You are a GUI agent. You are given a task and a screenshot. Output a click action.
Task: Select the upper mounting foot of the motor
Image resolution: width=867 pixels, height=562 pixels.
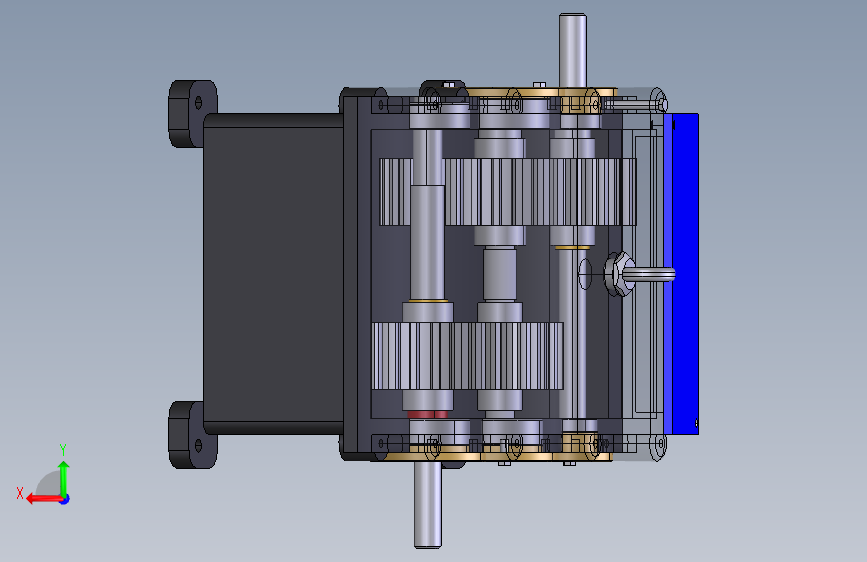tap(192, 113)
